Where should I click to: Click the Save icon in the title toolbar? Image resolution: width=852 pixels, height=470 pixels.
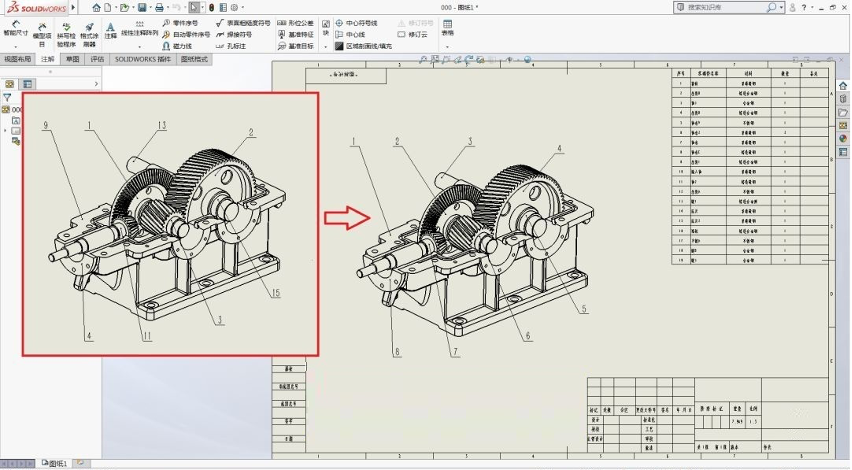[x=144, y=7]
